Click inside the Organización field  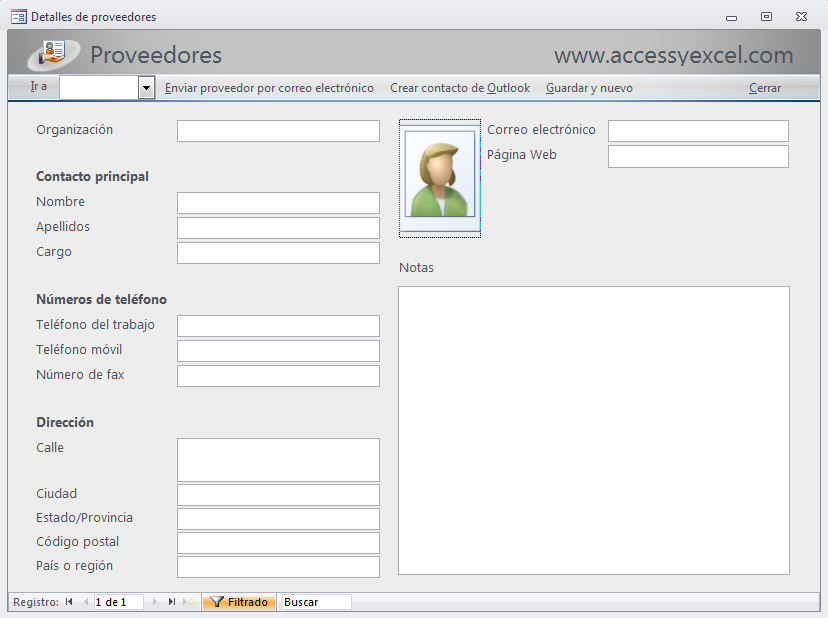[x=278, y=130]
